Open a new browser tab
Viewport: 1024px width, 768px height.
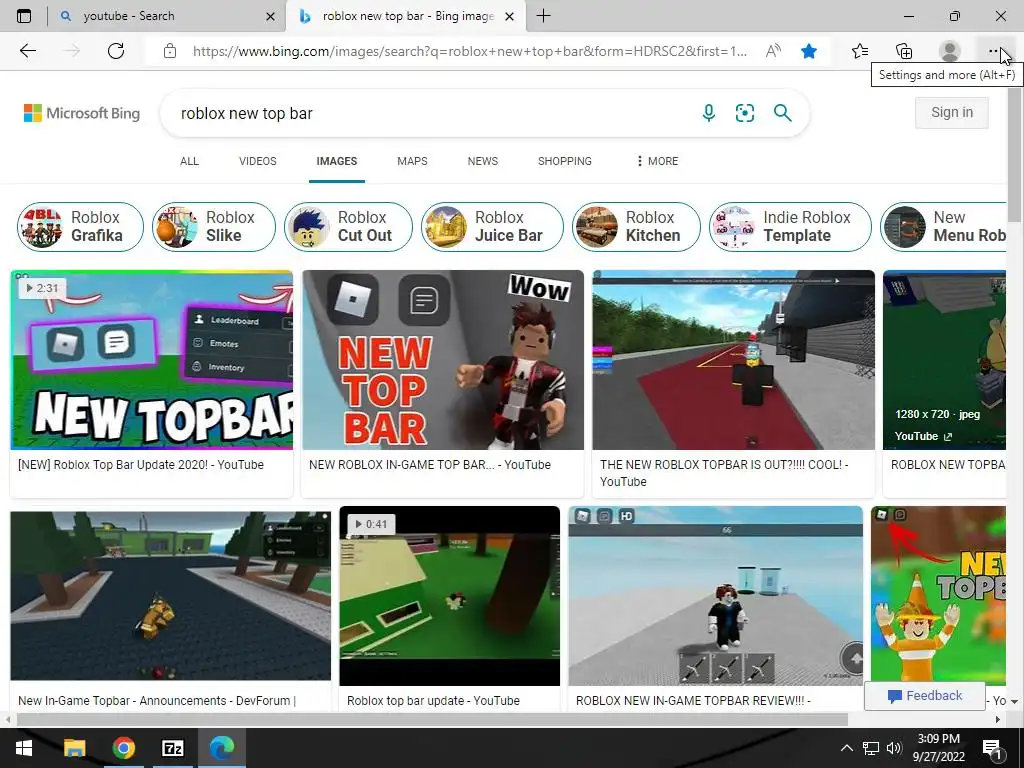coord(543,16)
